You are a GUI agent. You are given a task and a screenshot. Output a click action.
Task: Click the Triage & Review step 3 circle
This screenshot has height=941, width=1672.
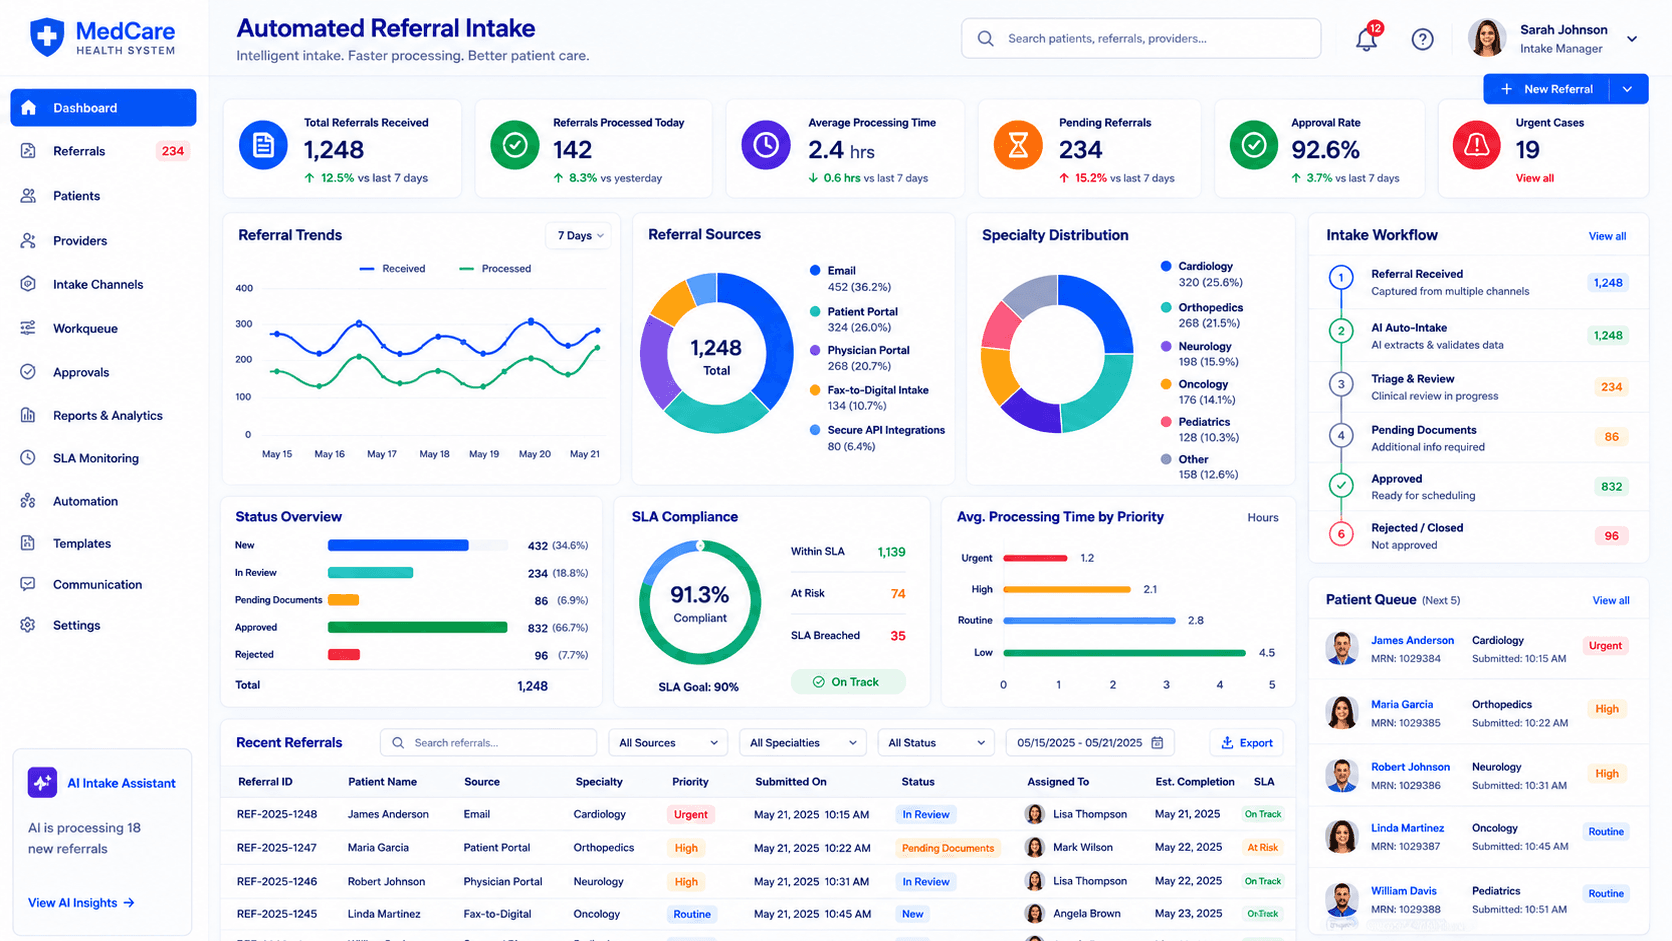1341,384
